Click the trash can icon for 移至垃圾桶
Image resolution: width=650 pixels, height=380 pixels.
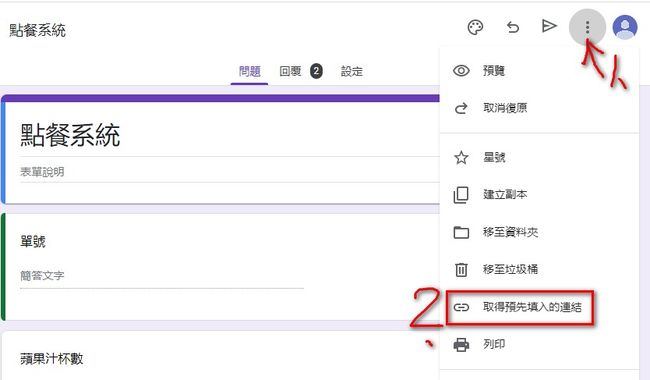click(x=461, y=269)
